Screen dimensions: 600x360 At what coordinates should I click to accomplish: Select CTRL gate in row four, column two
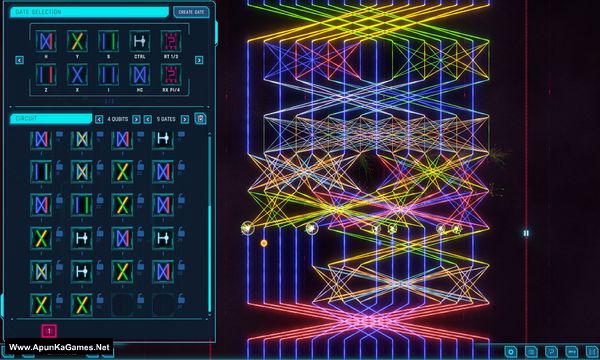point(82,238)
